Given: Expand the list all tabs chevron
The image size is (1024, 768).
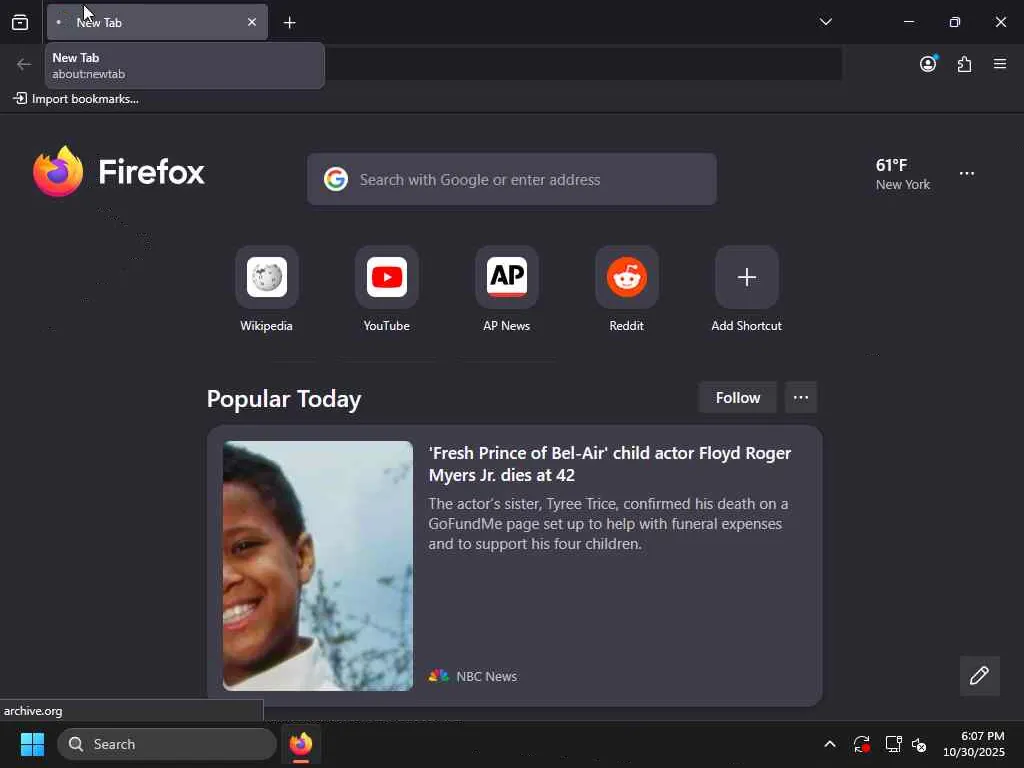Looking at the screenshot, I should pyautogui.click(x=825, y=22).
